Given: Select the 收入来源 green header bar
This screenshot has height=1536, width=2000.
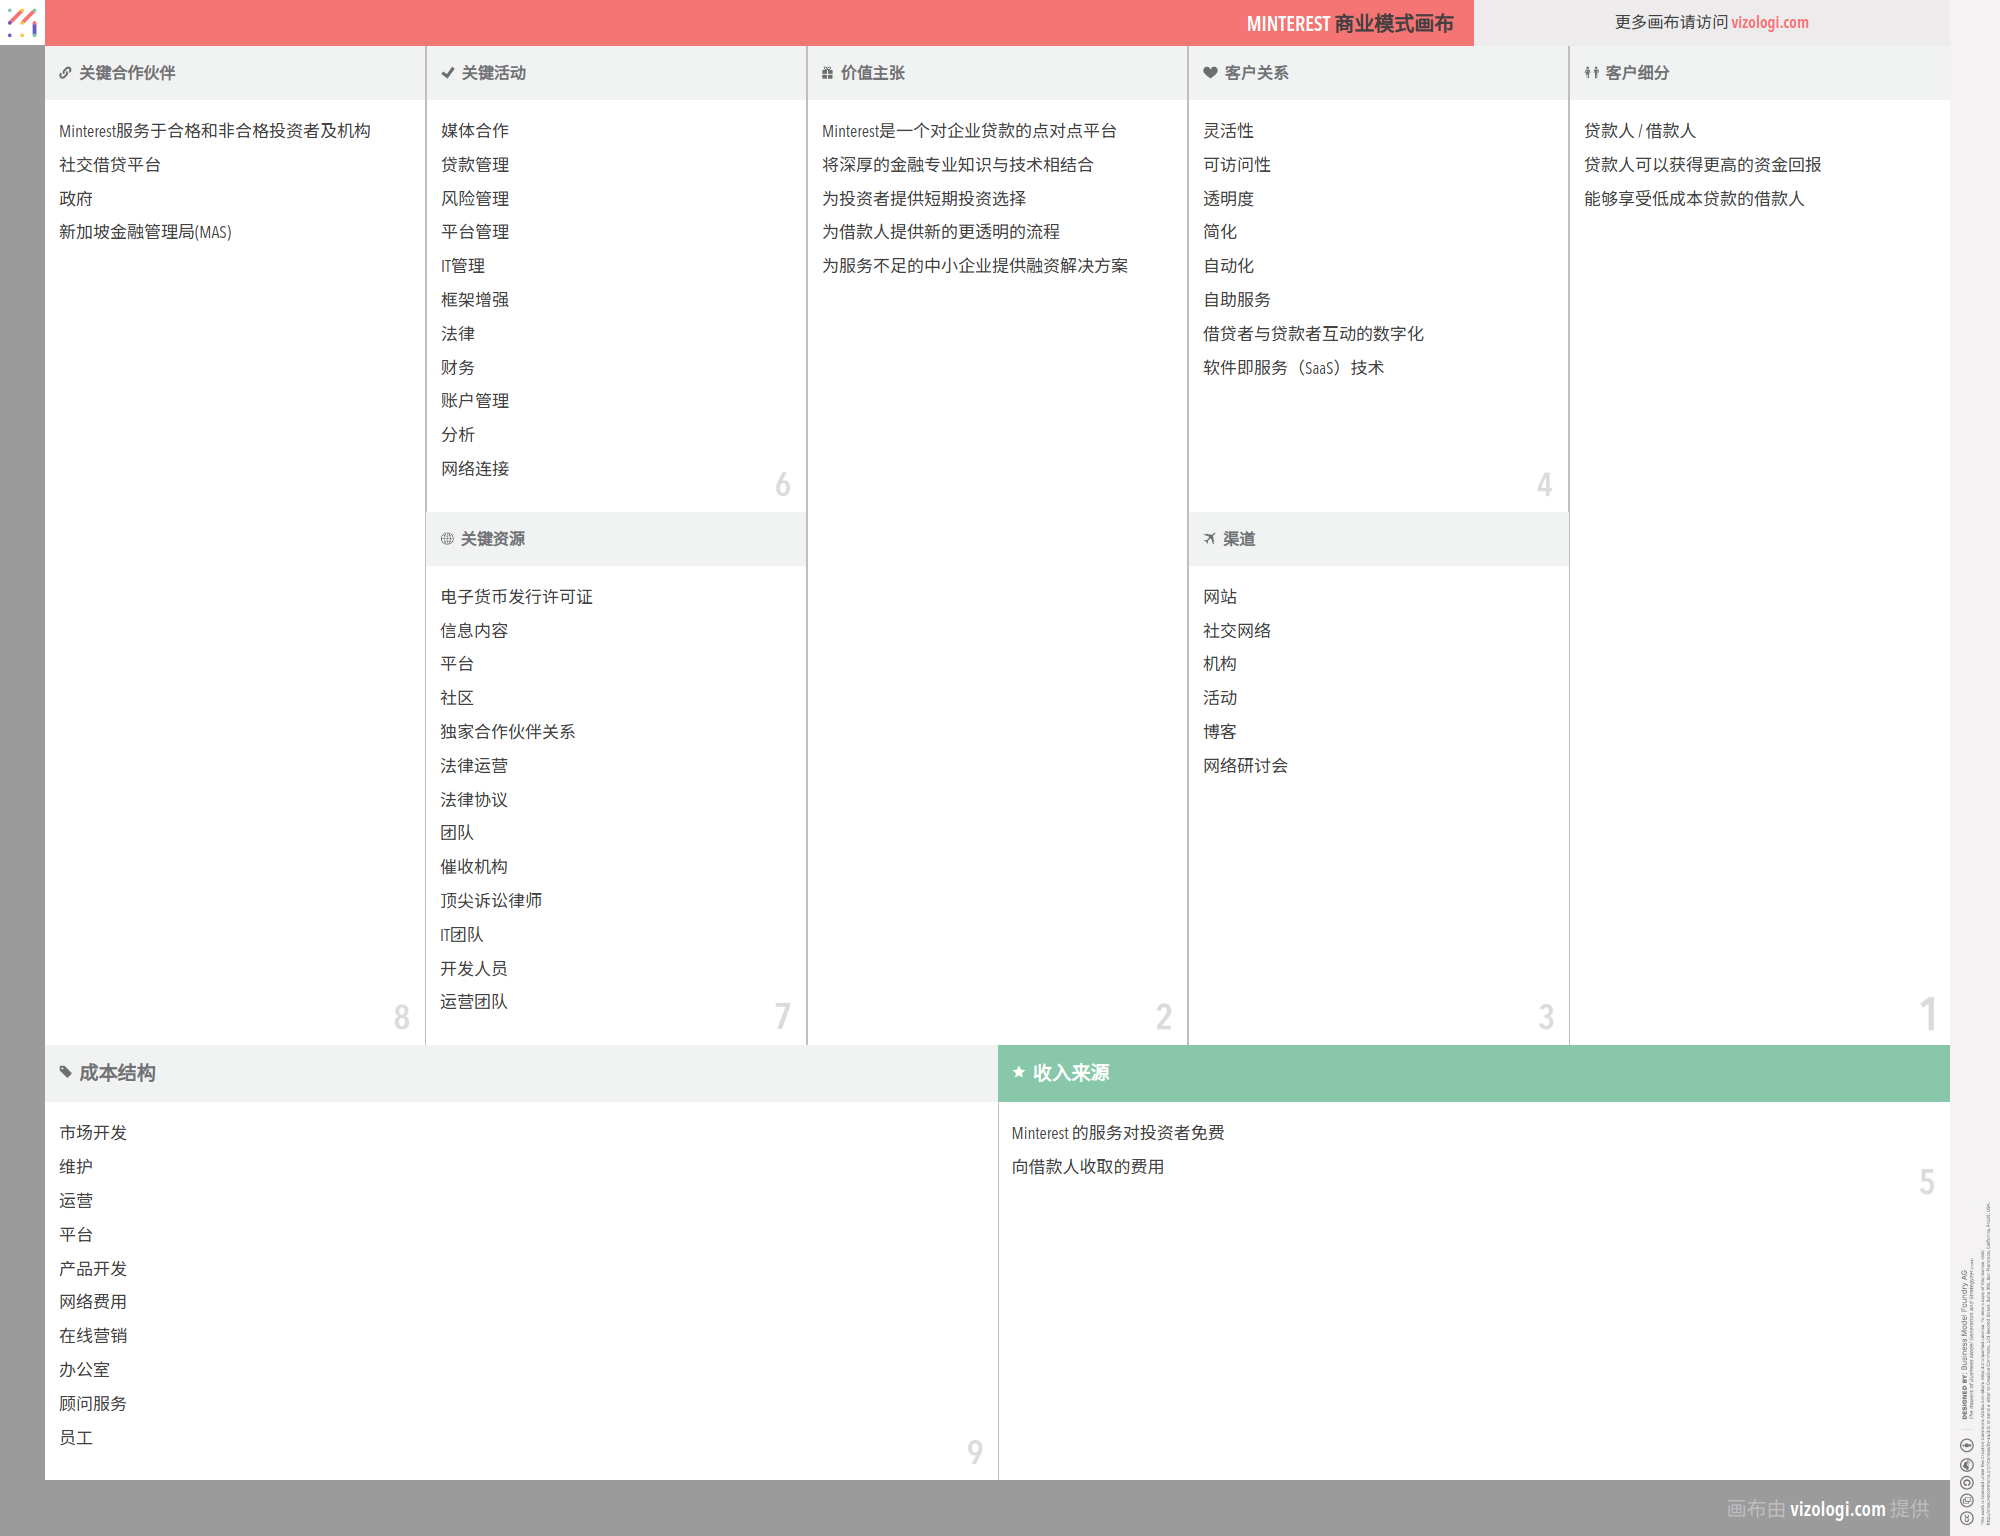Looking at the screenshot, I should tap(1473, 1073).
